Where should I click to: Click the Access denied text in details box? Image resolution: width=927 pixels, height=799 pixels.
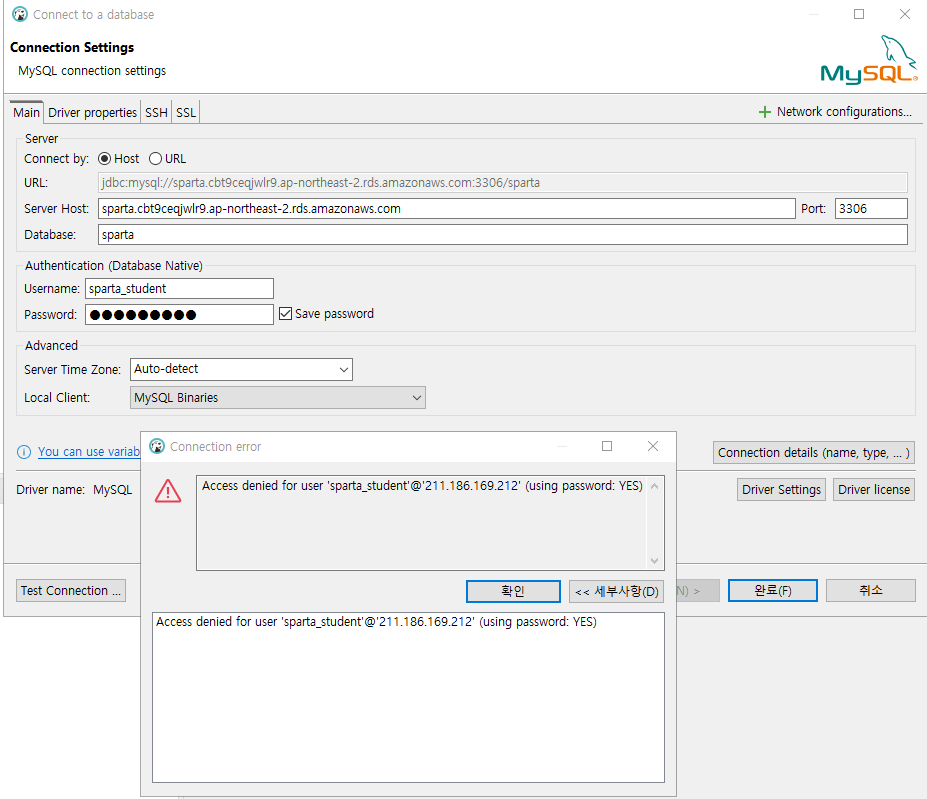tap(376, 622)
